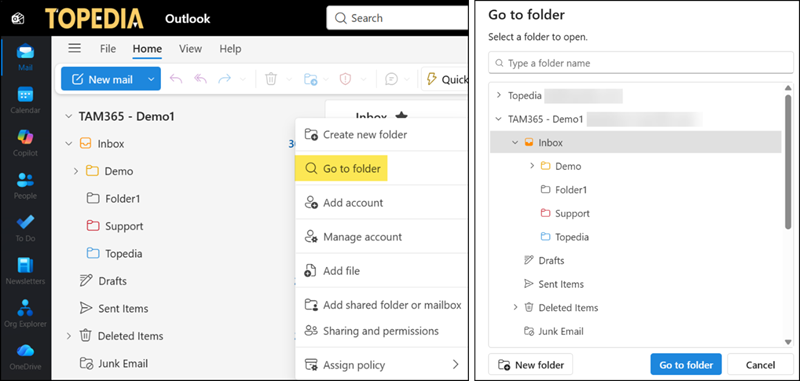Expand the Topedia account in dialog tree

498,95
